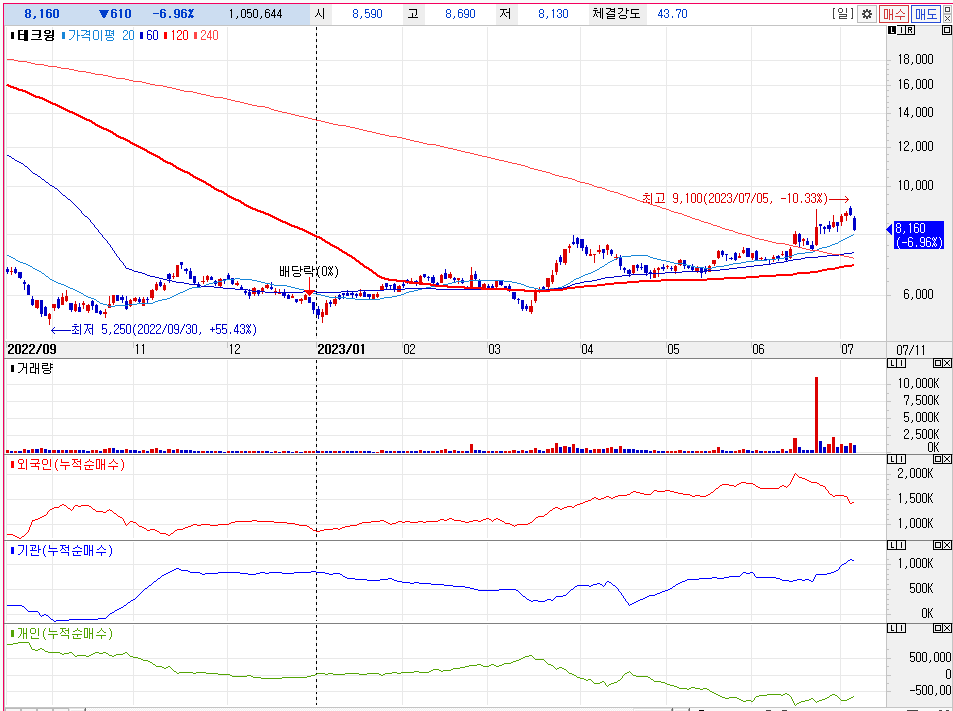Click the 외국인(누적순매수) indicator label

click(x=71, y=465)
